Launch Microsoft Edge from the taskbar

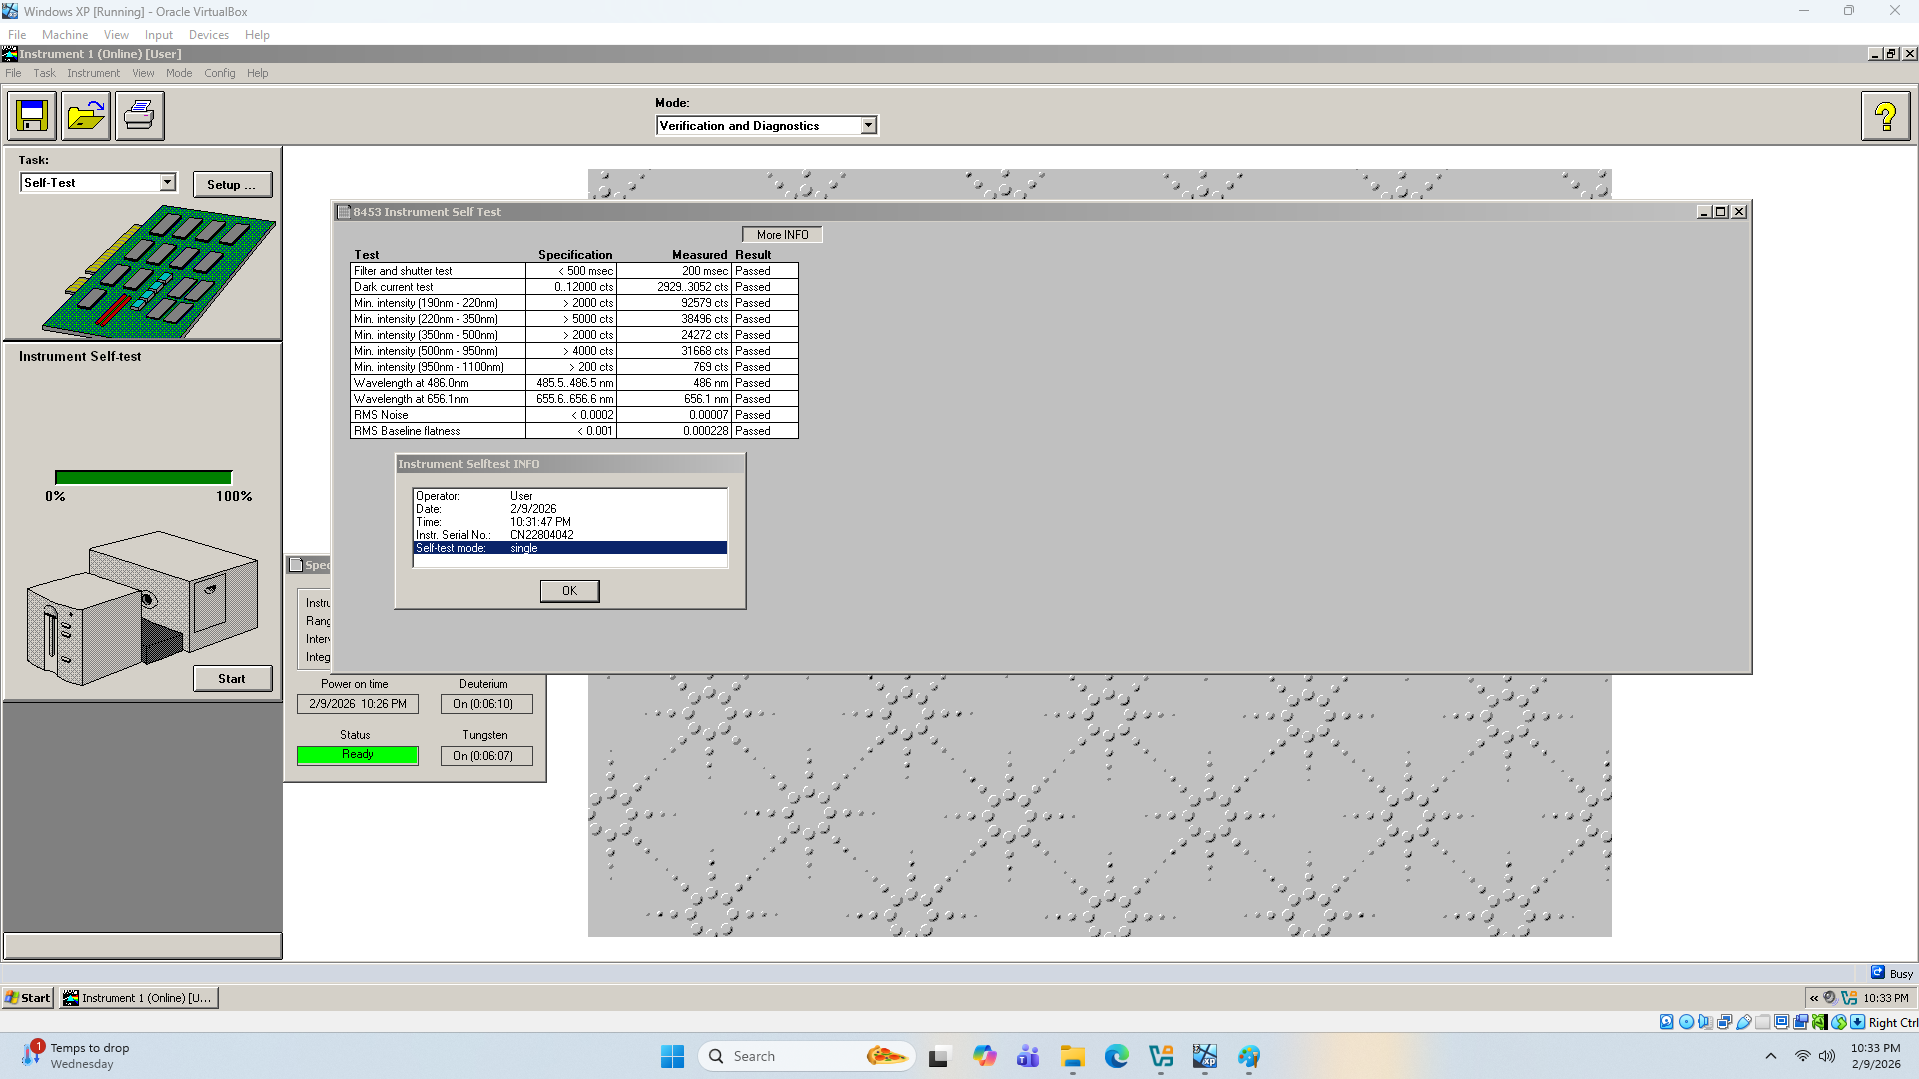pos(1117,1056)
